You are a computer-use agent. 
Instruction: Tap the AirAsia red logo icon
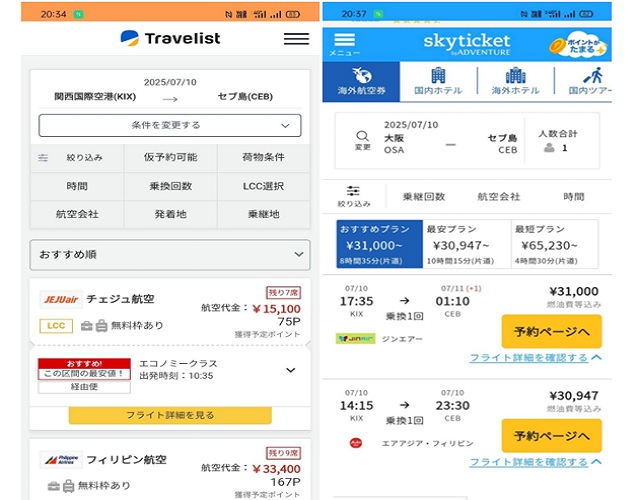[x=356, y=443]
